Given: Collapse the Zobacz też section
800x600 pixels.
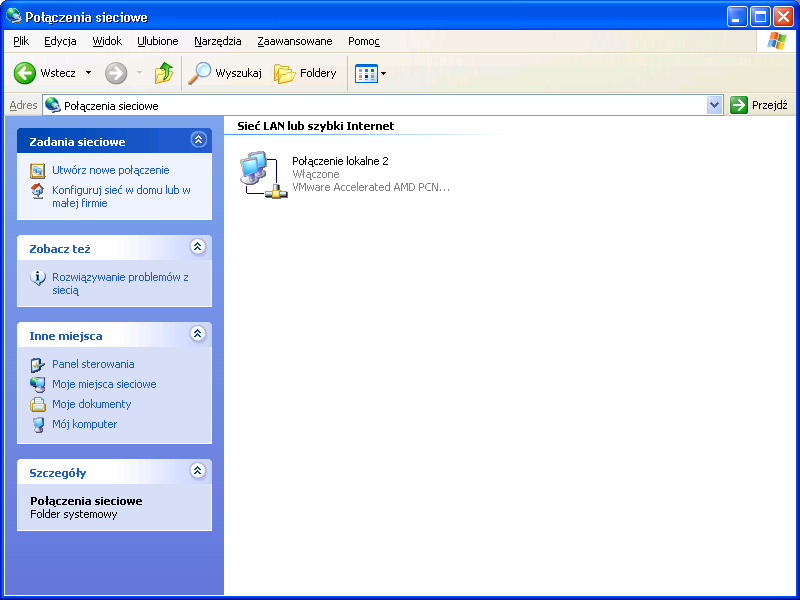Looking at the screenshot, I should [198, 247].
